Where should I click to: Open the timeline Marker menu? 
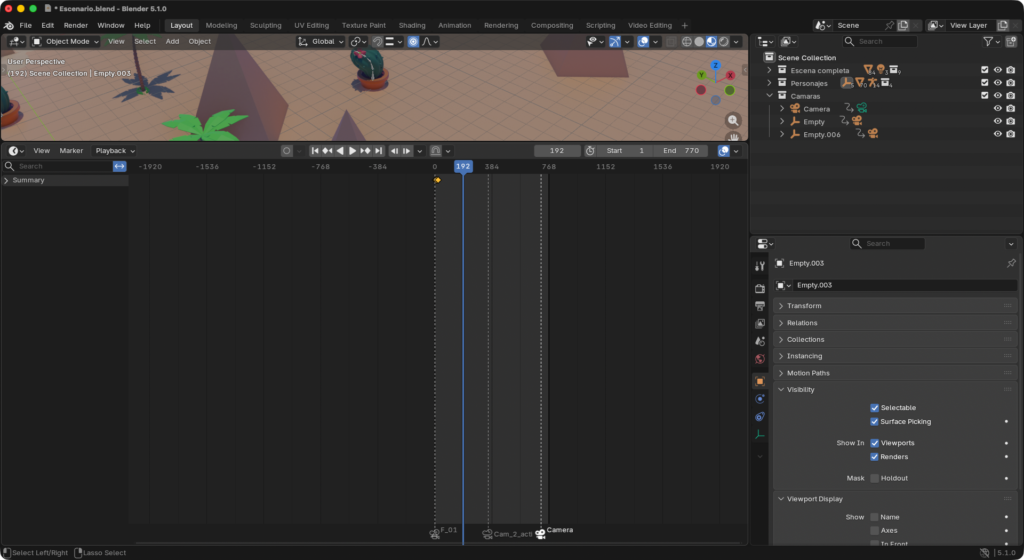click(x=71, y=151)
